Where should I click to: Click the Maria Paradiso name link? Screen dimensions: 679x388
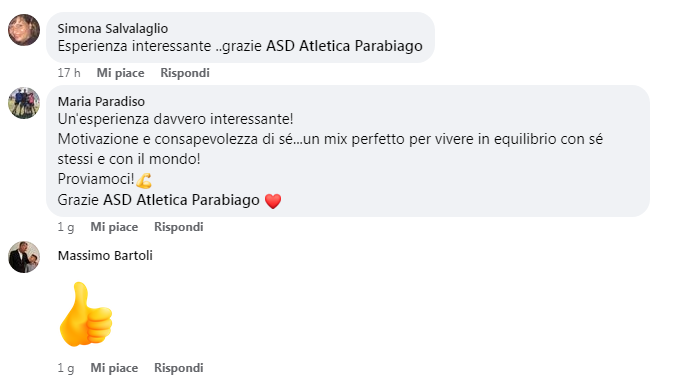click(101, 101)
